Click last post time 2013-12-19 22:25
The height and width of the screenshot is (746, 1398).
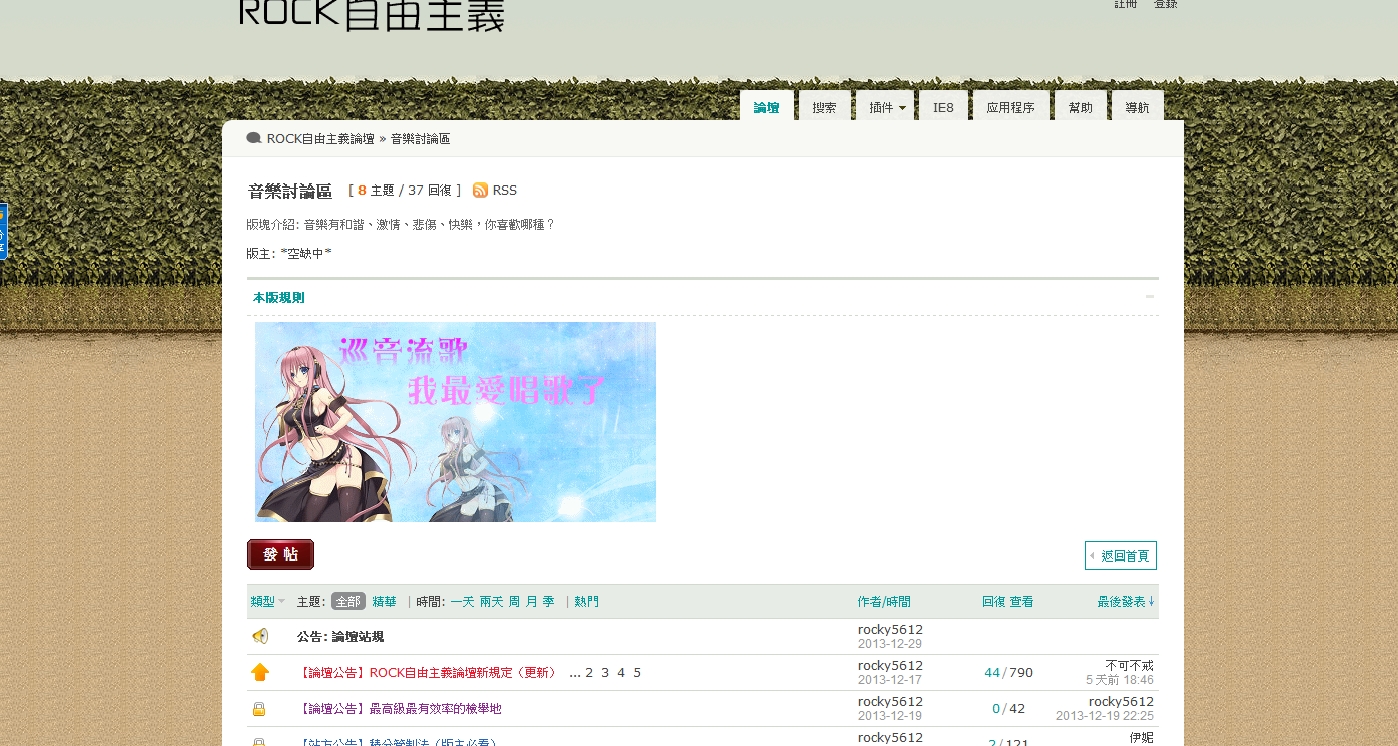pyautogui.click(x=1105, y=716)
